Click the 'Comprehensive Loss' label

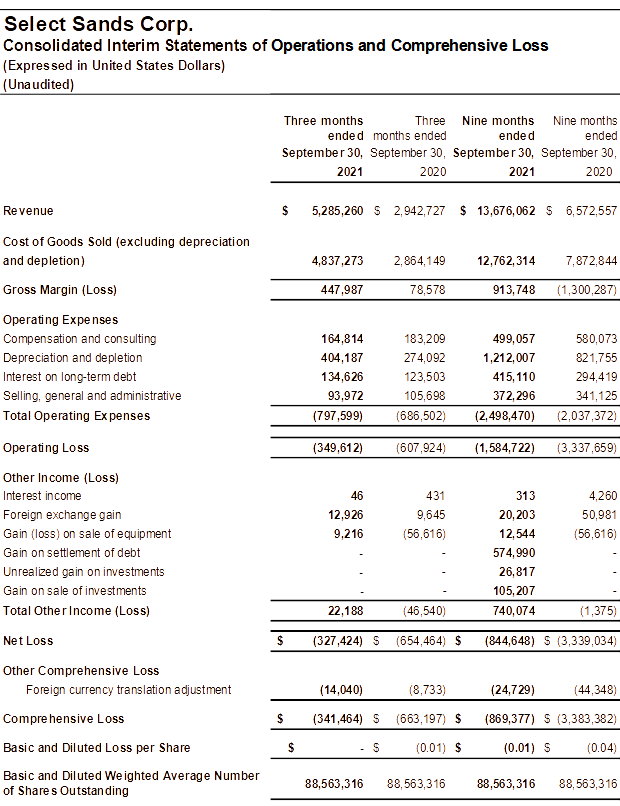(64, 719)
